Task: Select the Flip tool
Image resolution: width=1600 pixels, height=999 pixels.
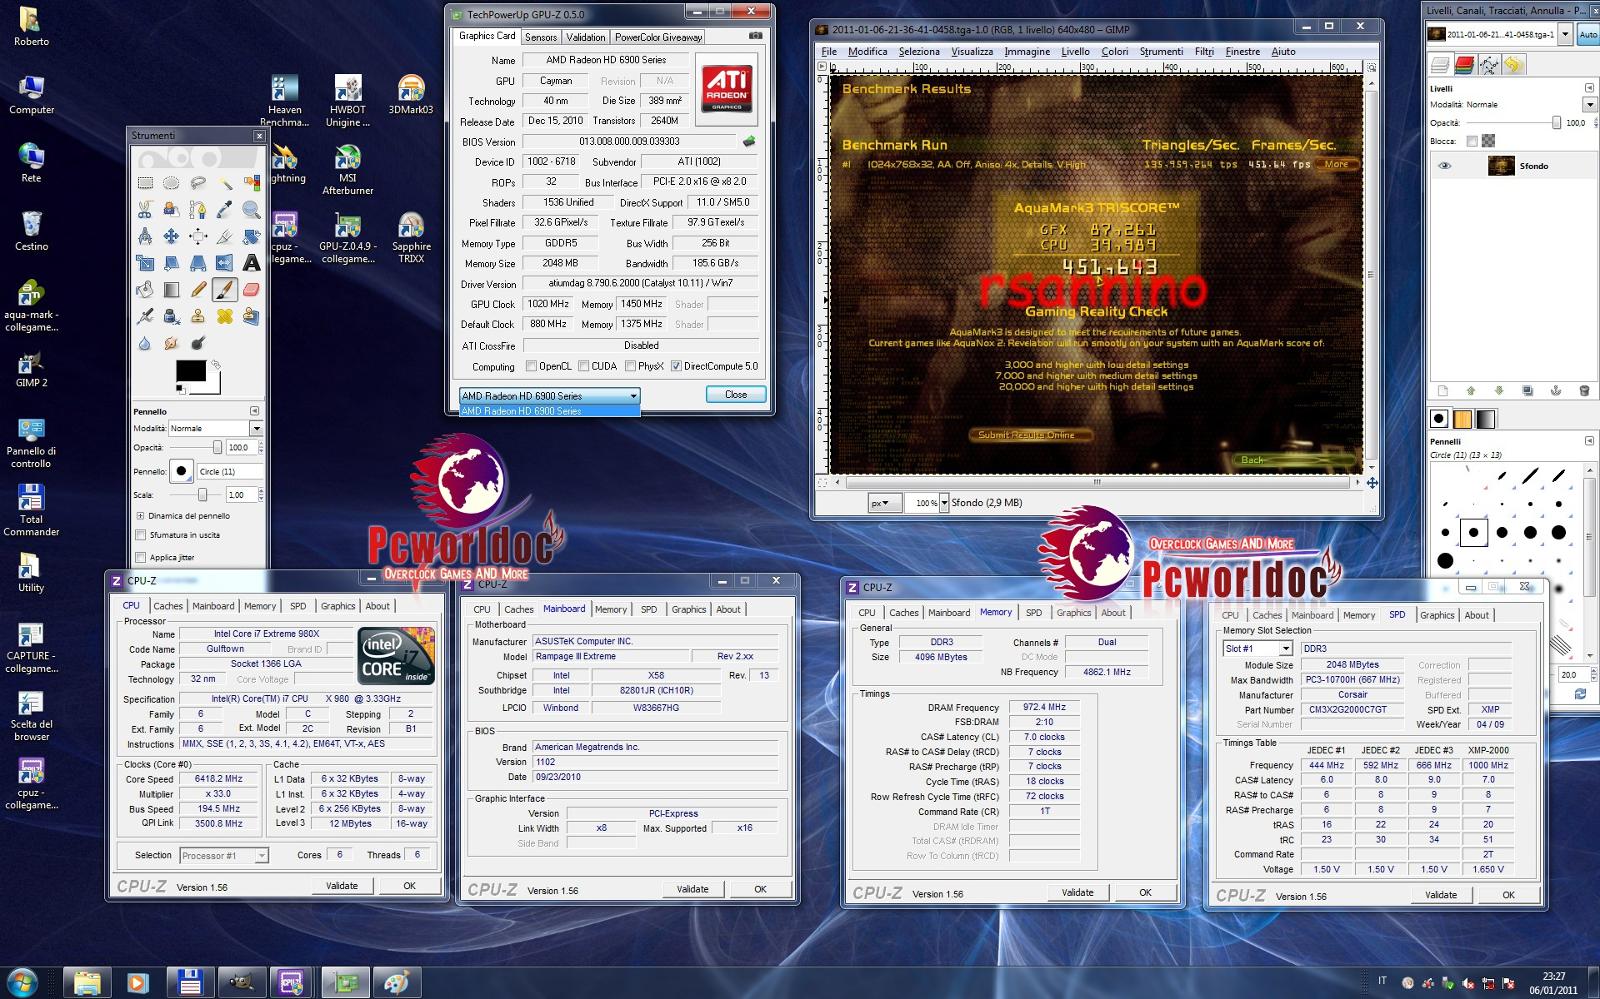Action: coord(225,263)
